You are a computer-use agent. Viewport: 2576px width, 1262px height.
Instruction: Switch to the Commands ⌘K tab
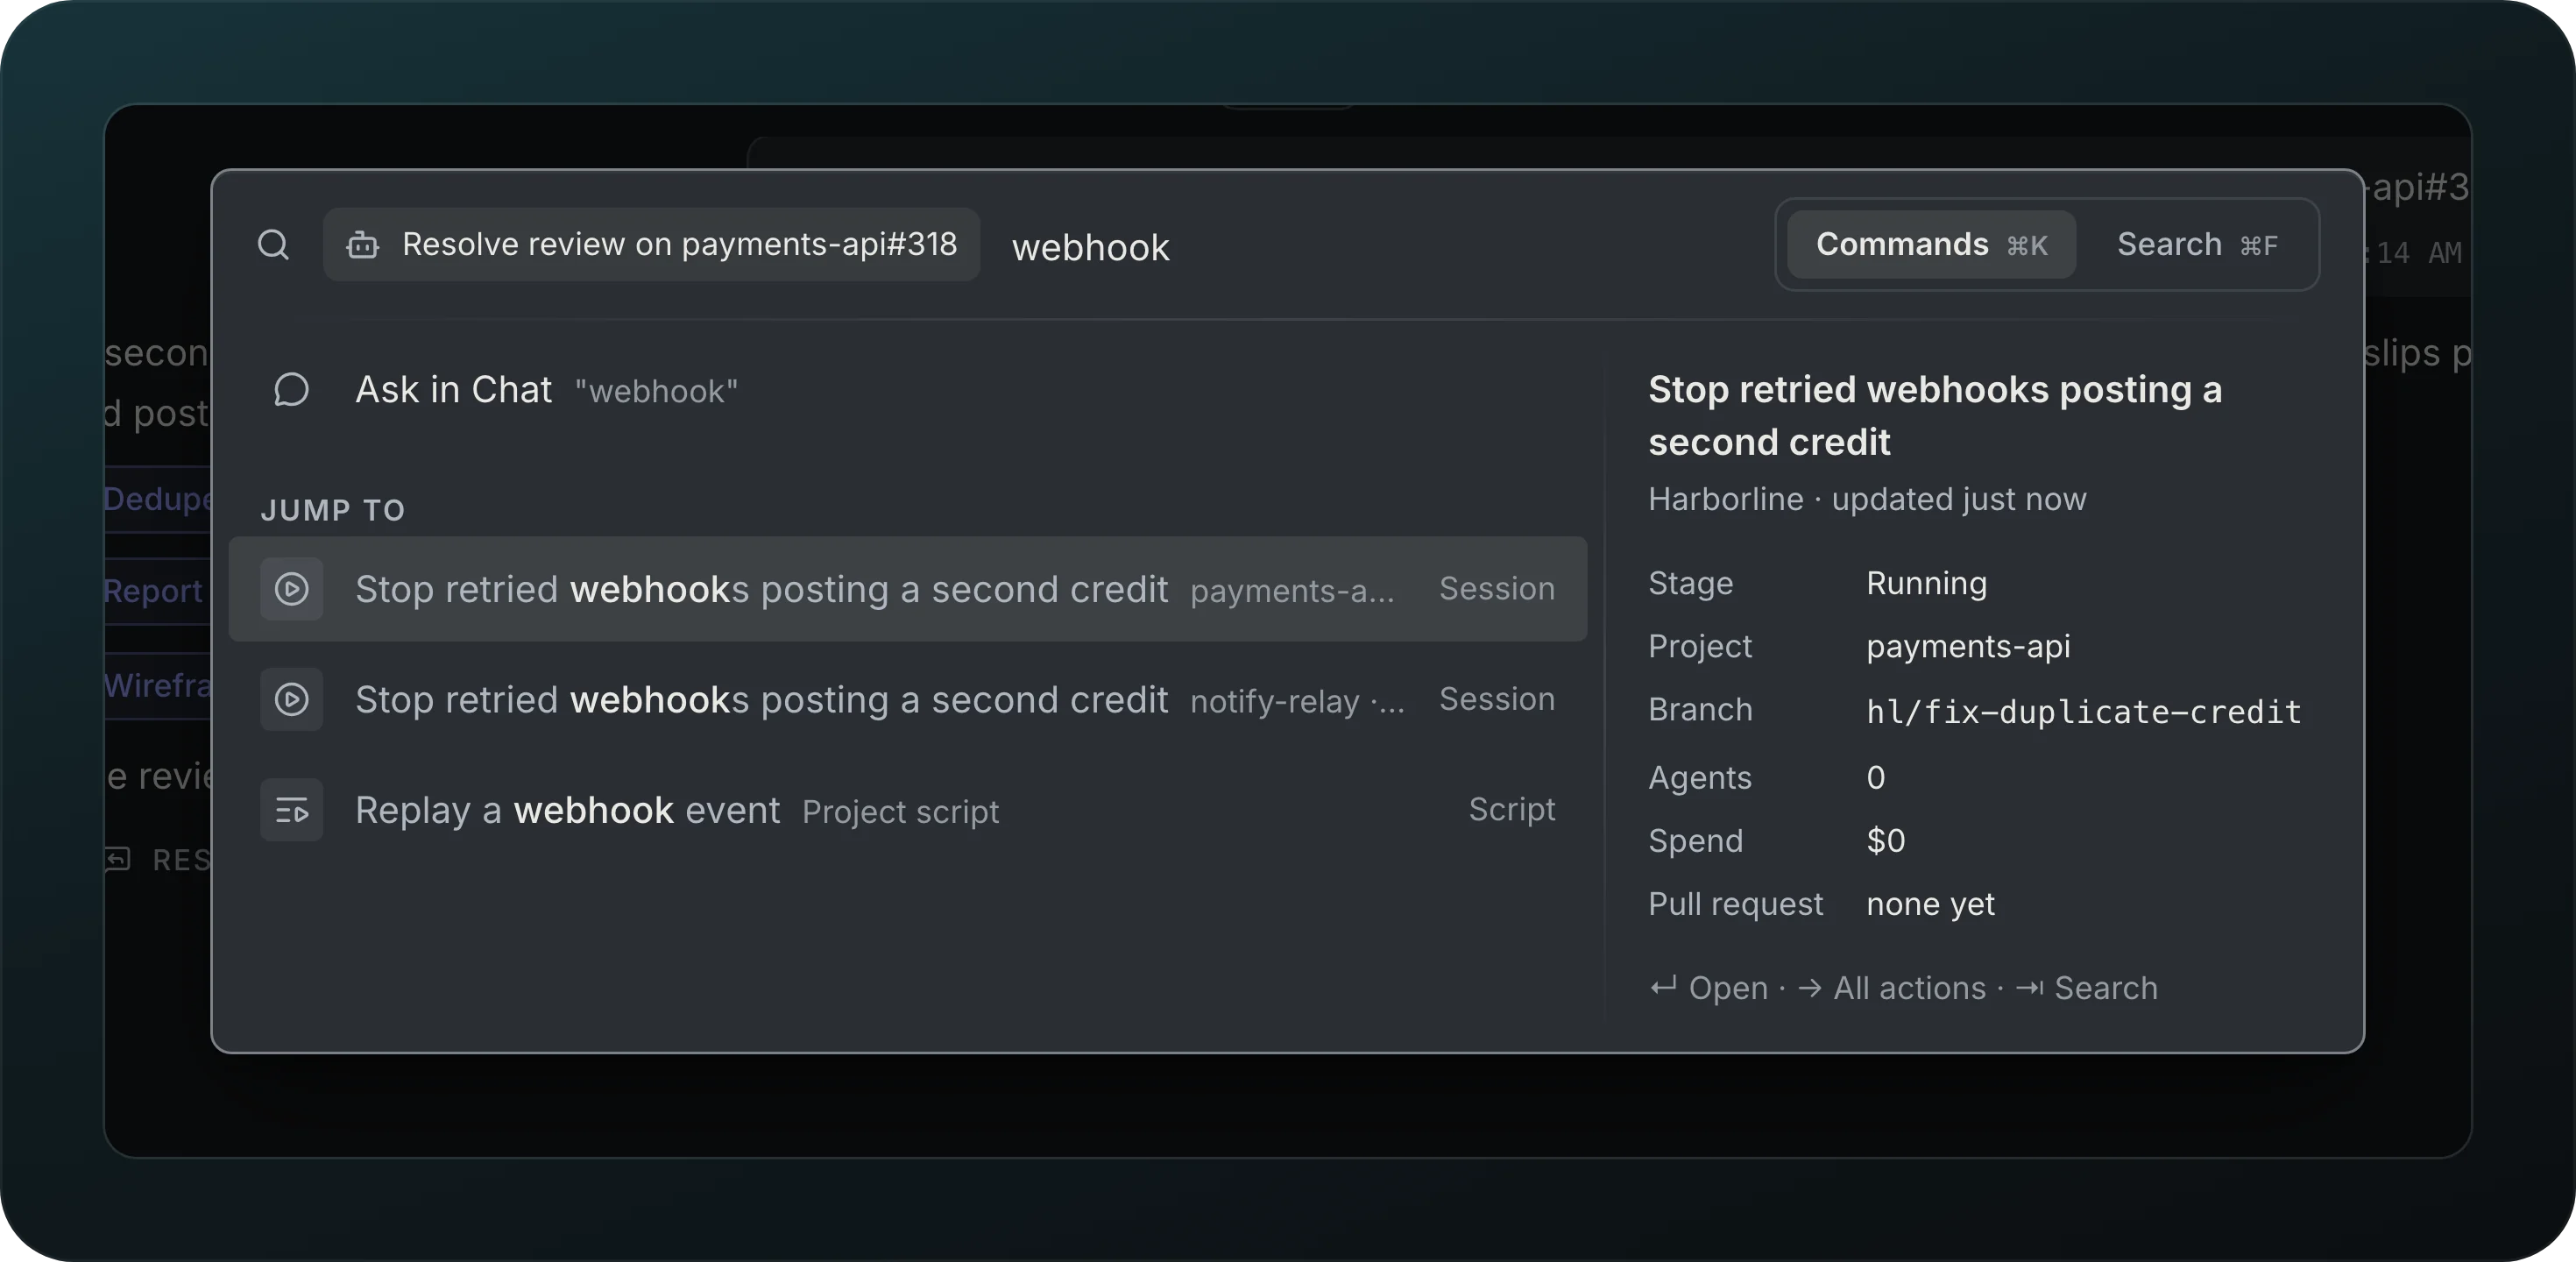[x=1931, y=245]
